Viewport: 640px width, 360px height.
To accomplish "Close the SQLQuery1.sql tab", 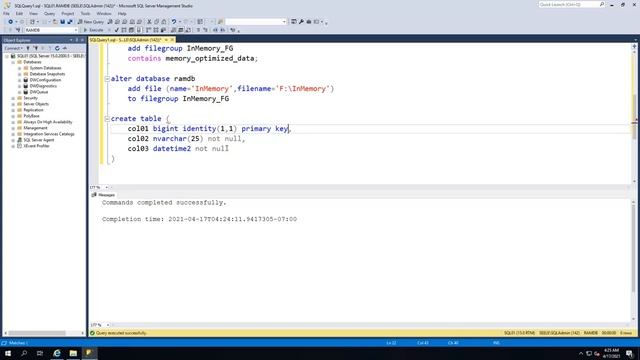I will 172,40.
